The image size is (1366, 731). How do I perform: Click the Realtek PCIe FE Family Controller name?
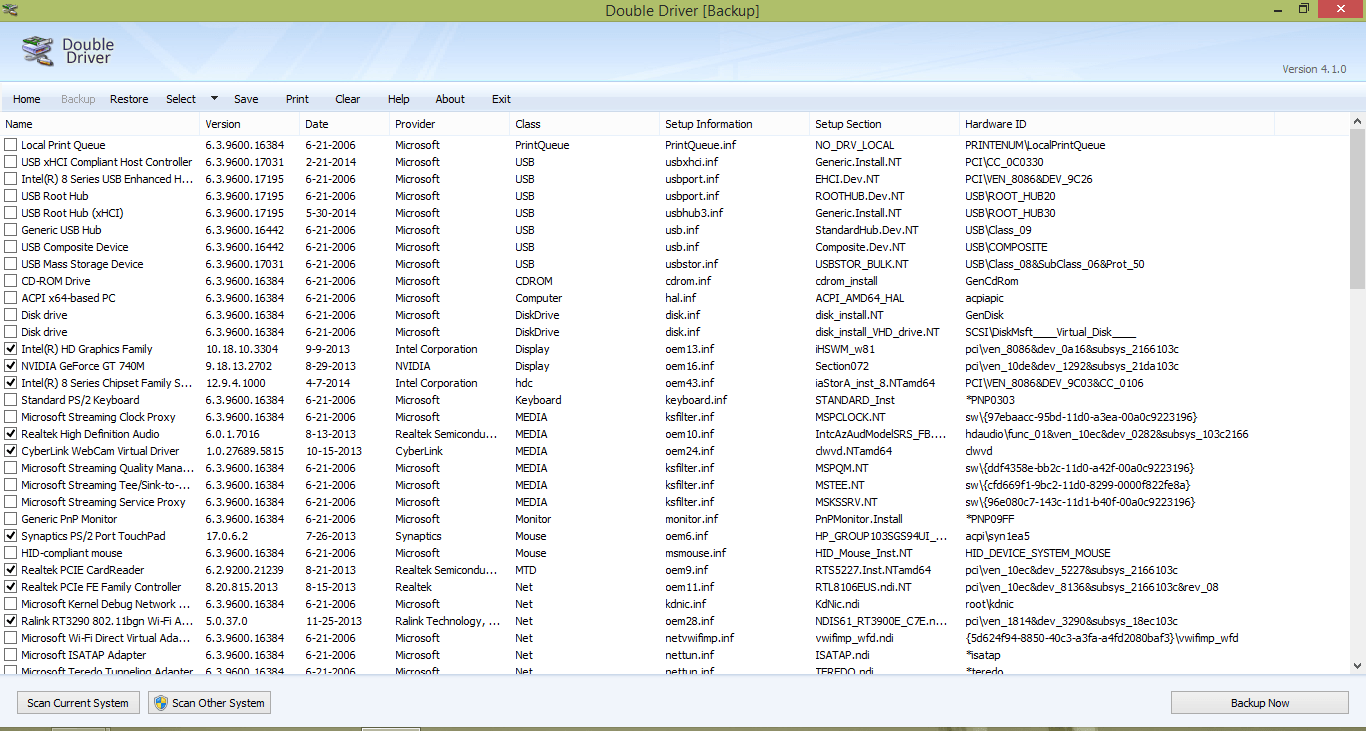click(x=101, y=587)
